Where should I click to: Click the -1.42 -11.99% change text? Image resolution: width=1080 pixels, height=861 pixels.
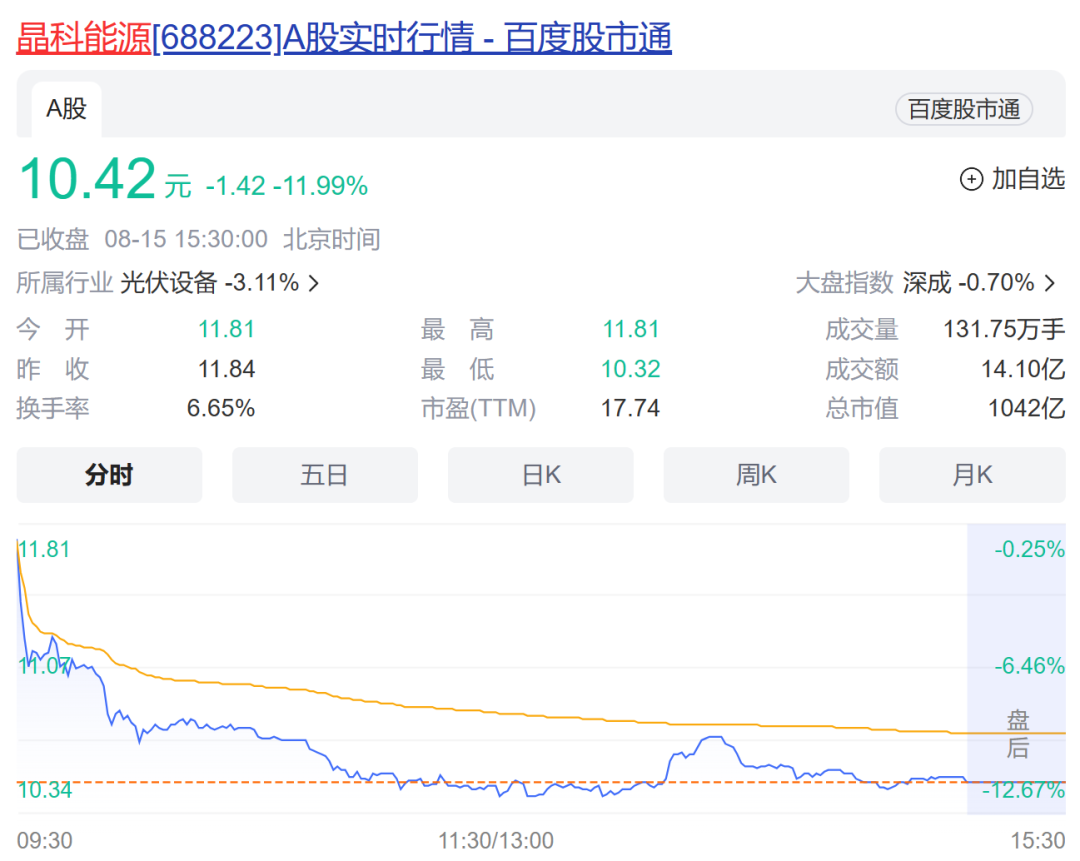(x=287, y=186)
